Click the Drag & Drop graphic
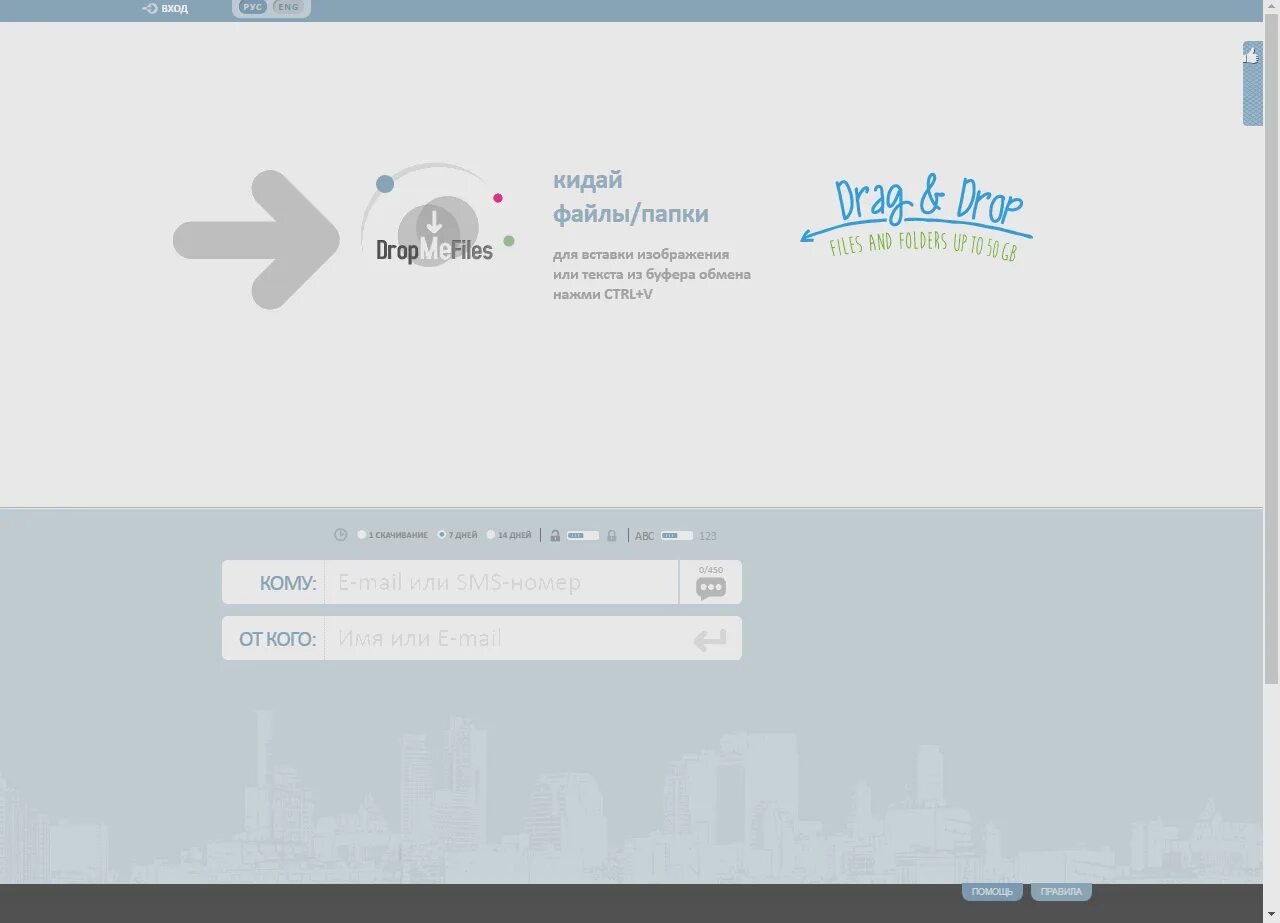This screenshot has height=923, width=1280. pyautogui.click(x=917, y=219)
